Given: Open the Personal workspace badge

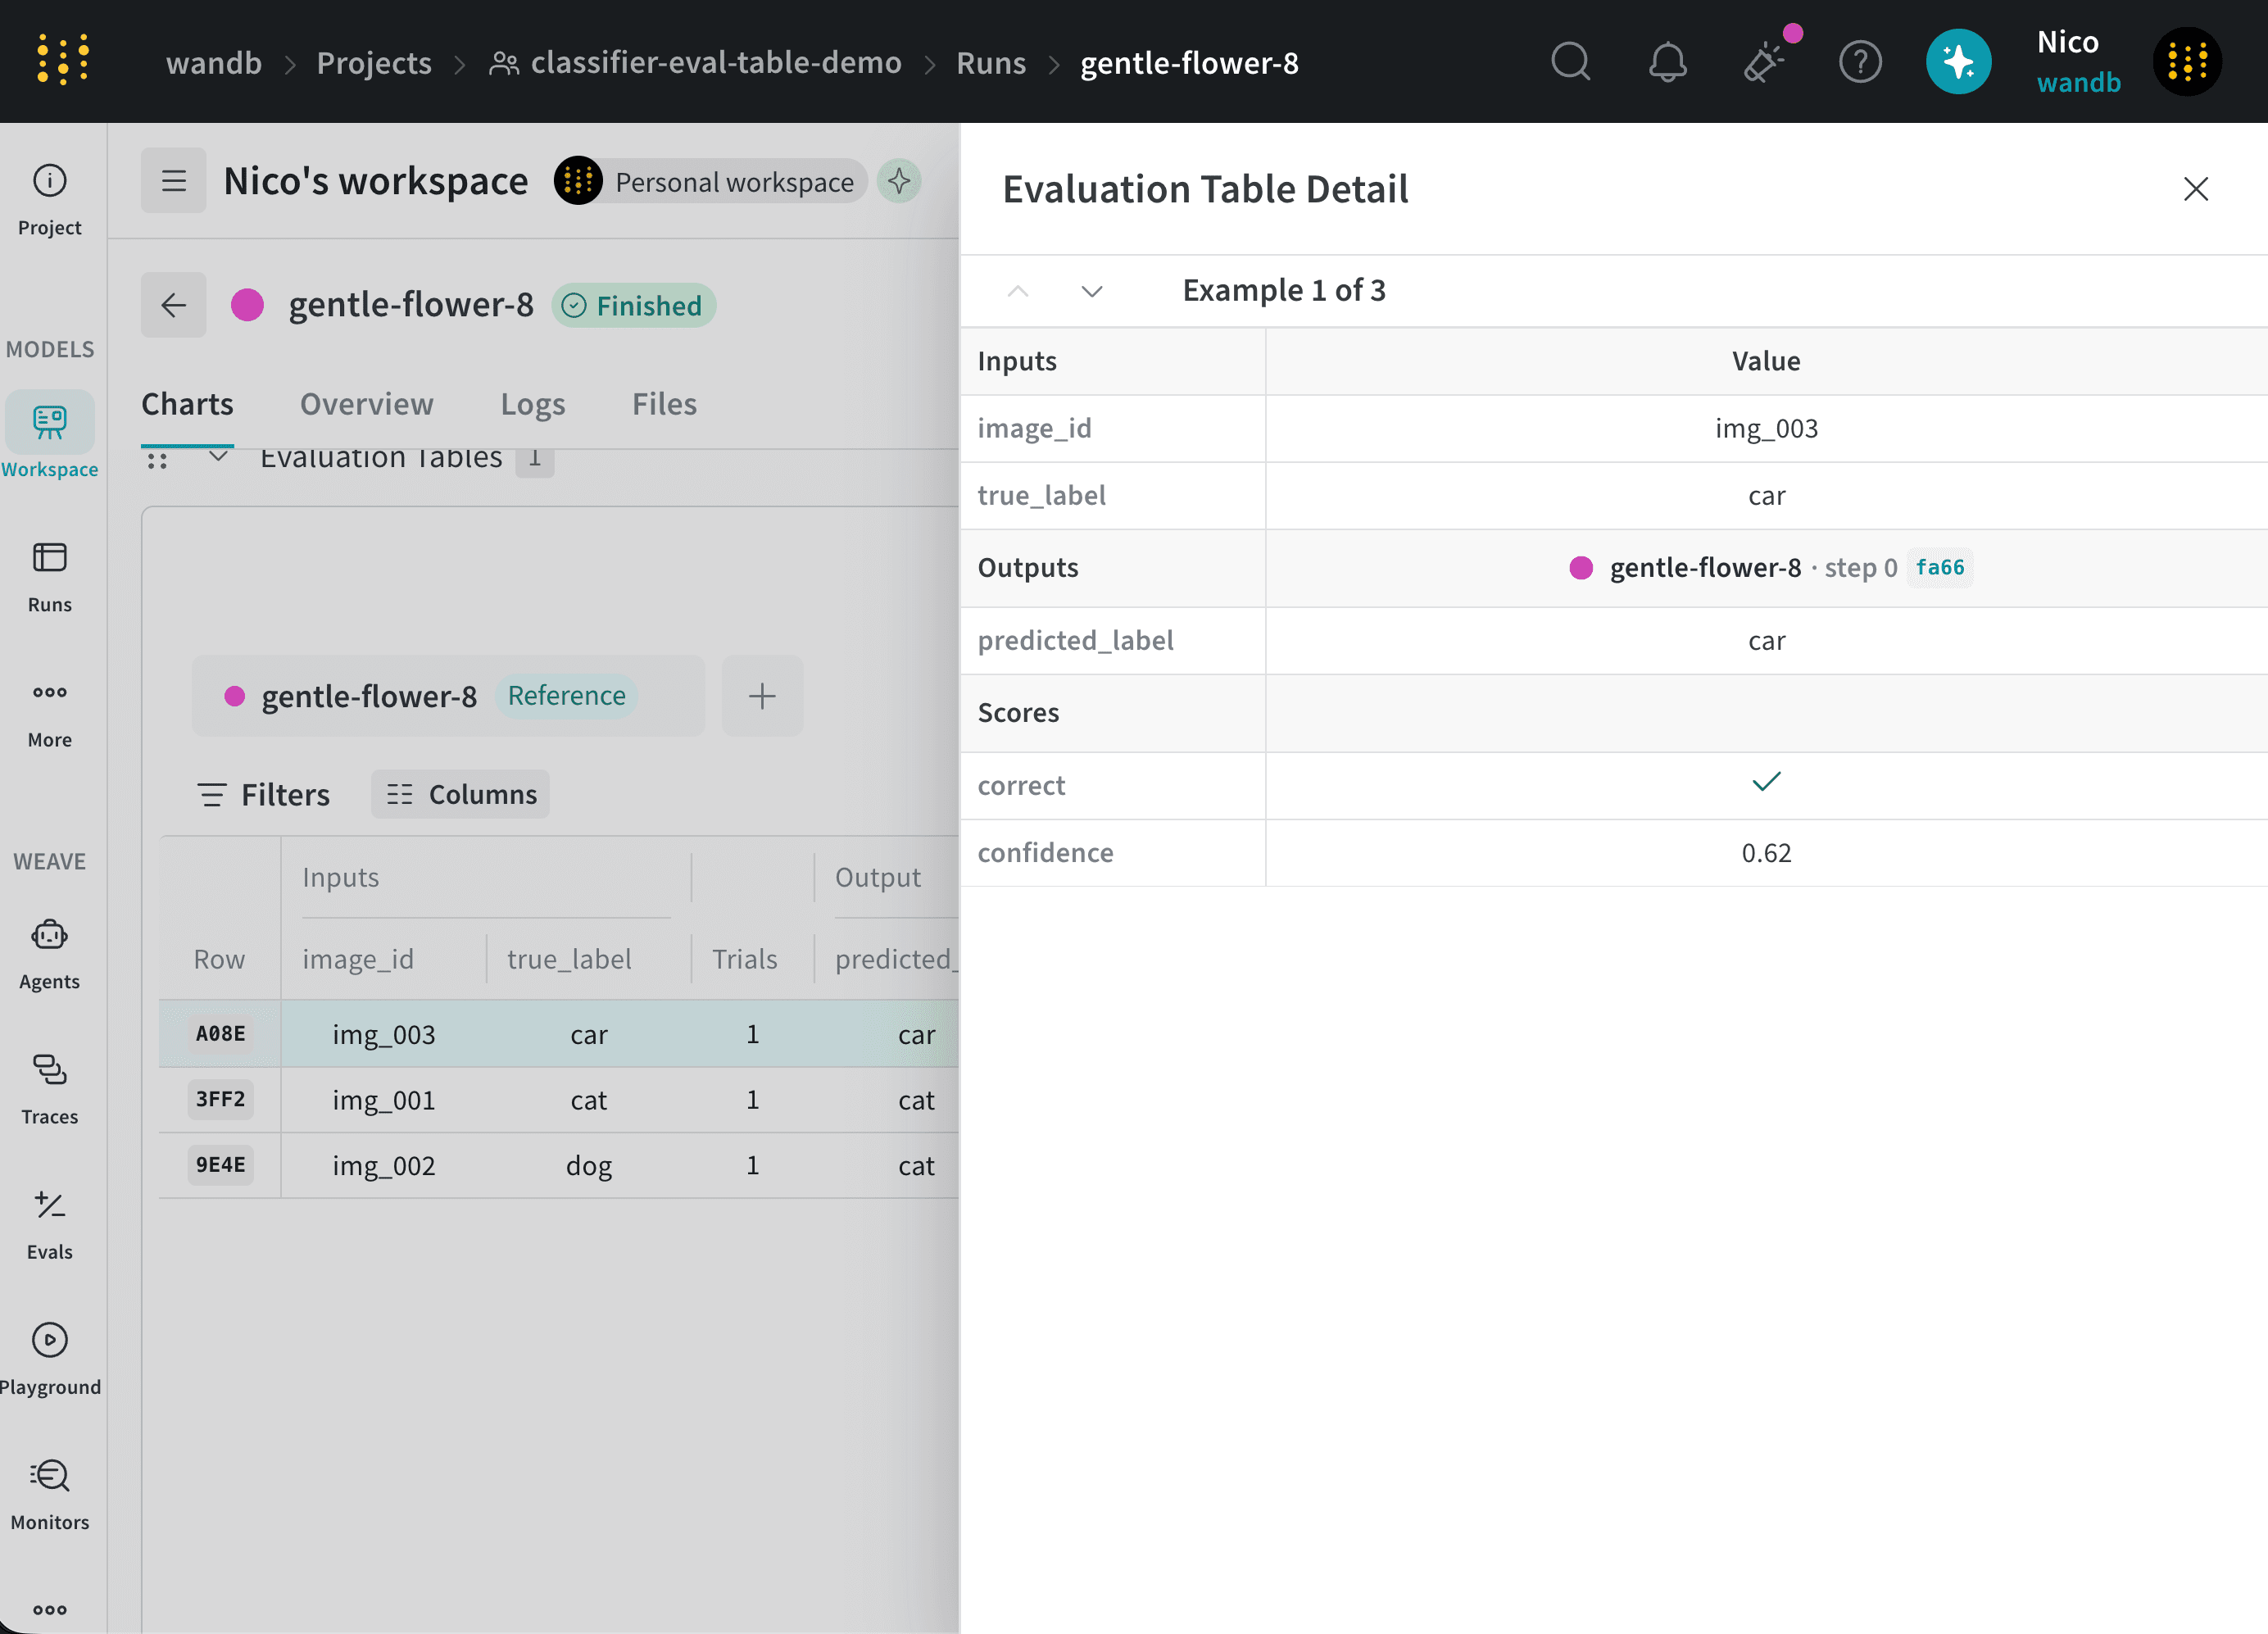Looking at the screenshot, I should (711, 181).
